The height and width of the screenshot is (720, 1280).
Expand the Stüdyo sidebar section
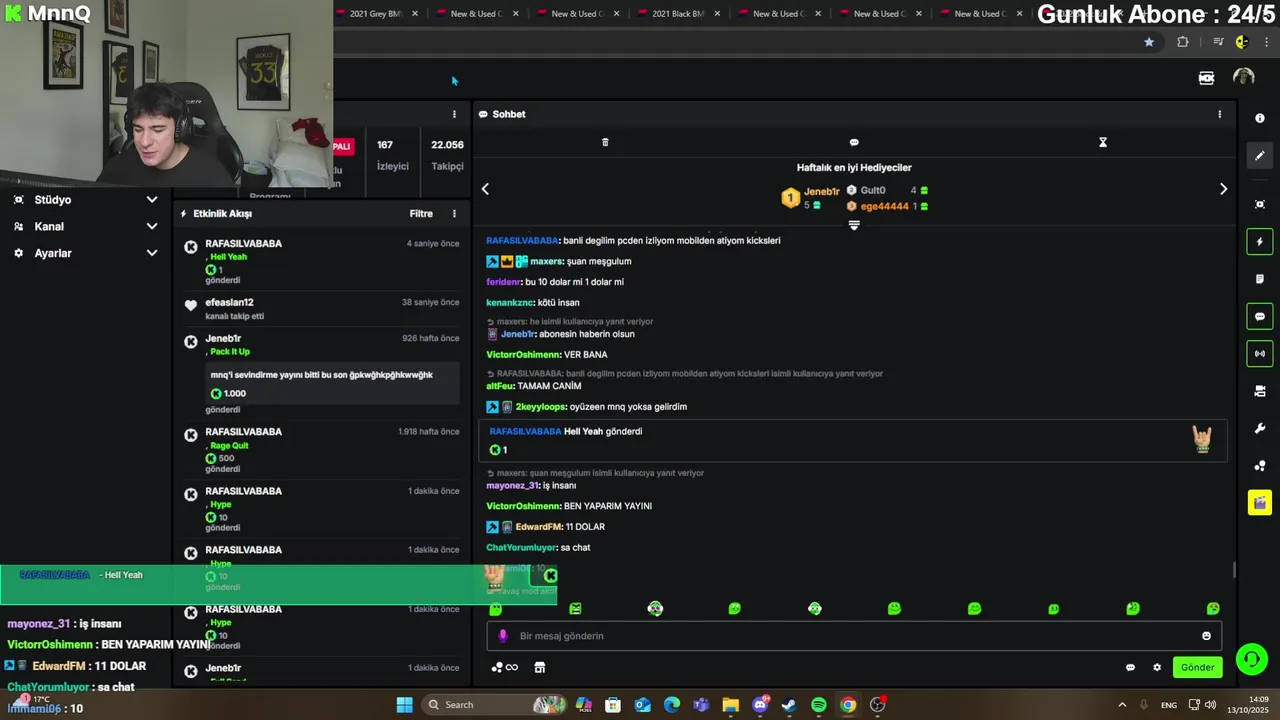click(x=85, y=199)
